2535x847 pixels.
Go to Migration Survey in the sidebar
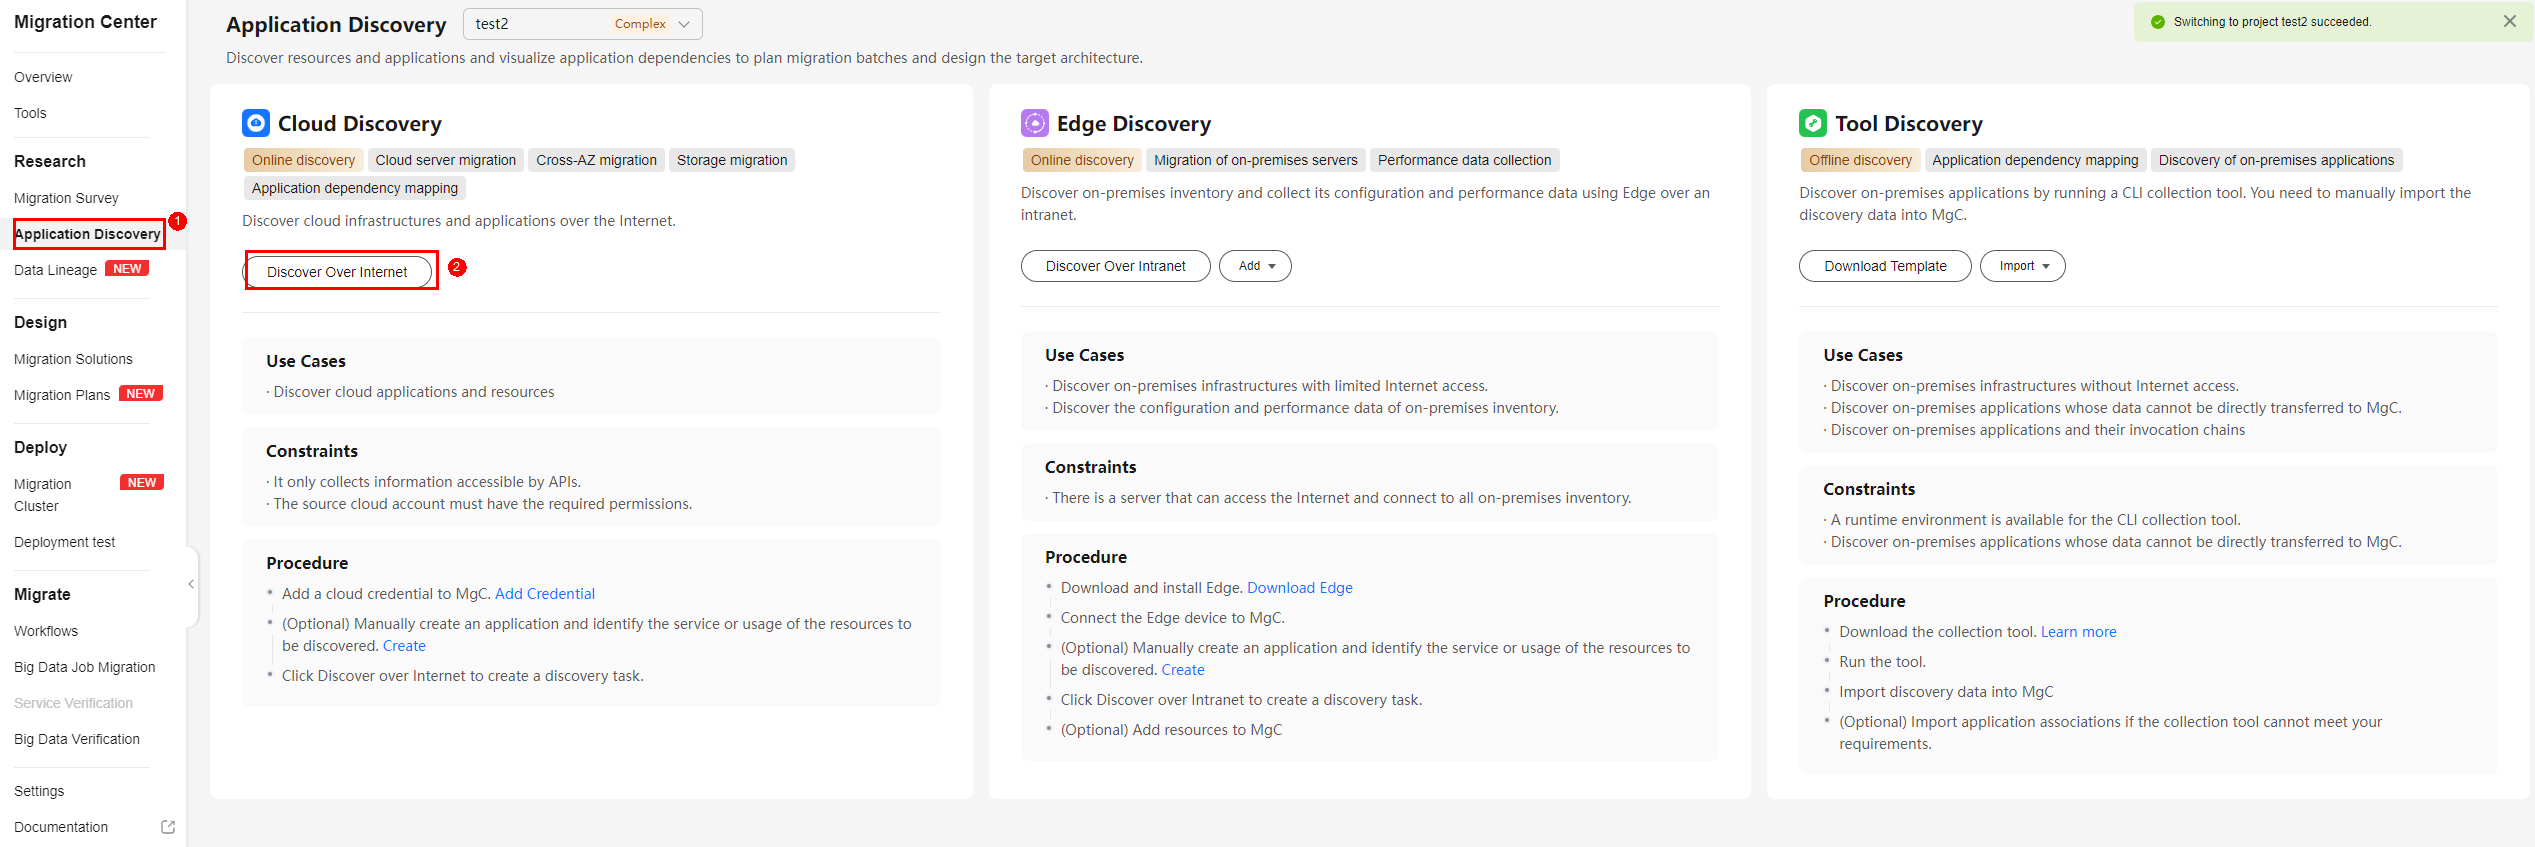66,198
